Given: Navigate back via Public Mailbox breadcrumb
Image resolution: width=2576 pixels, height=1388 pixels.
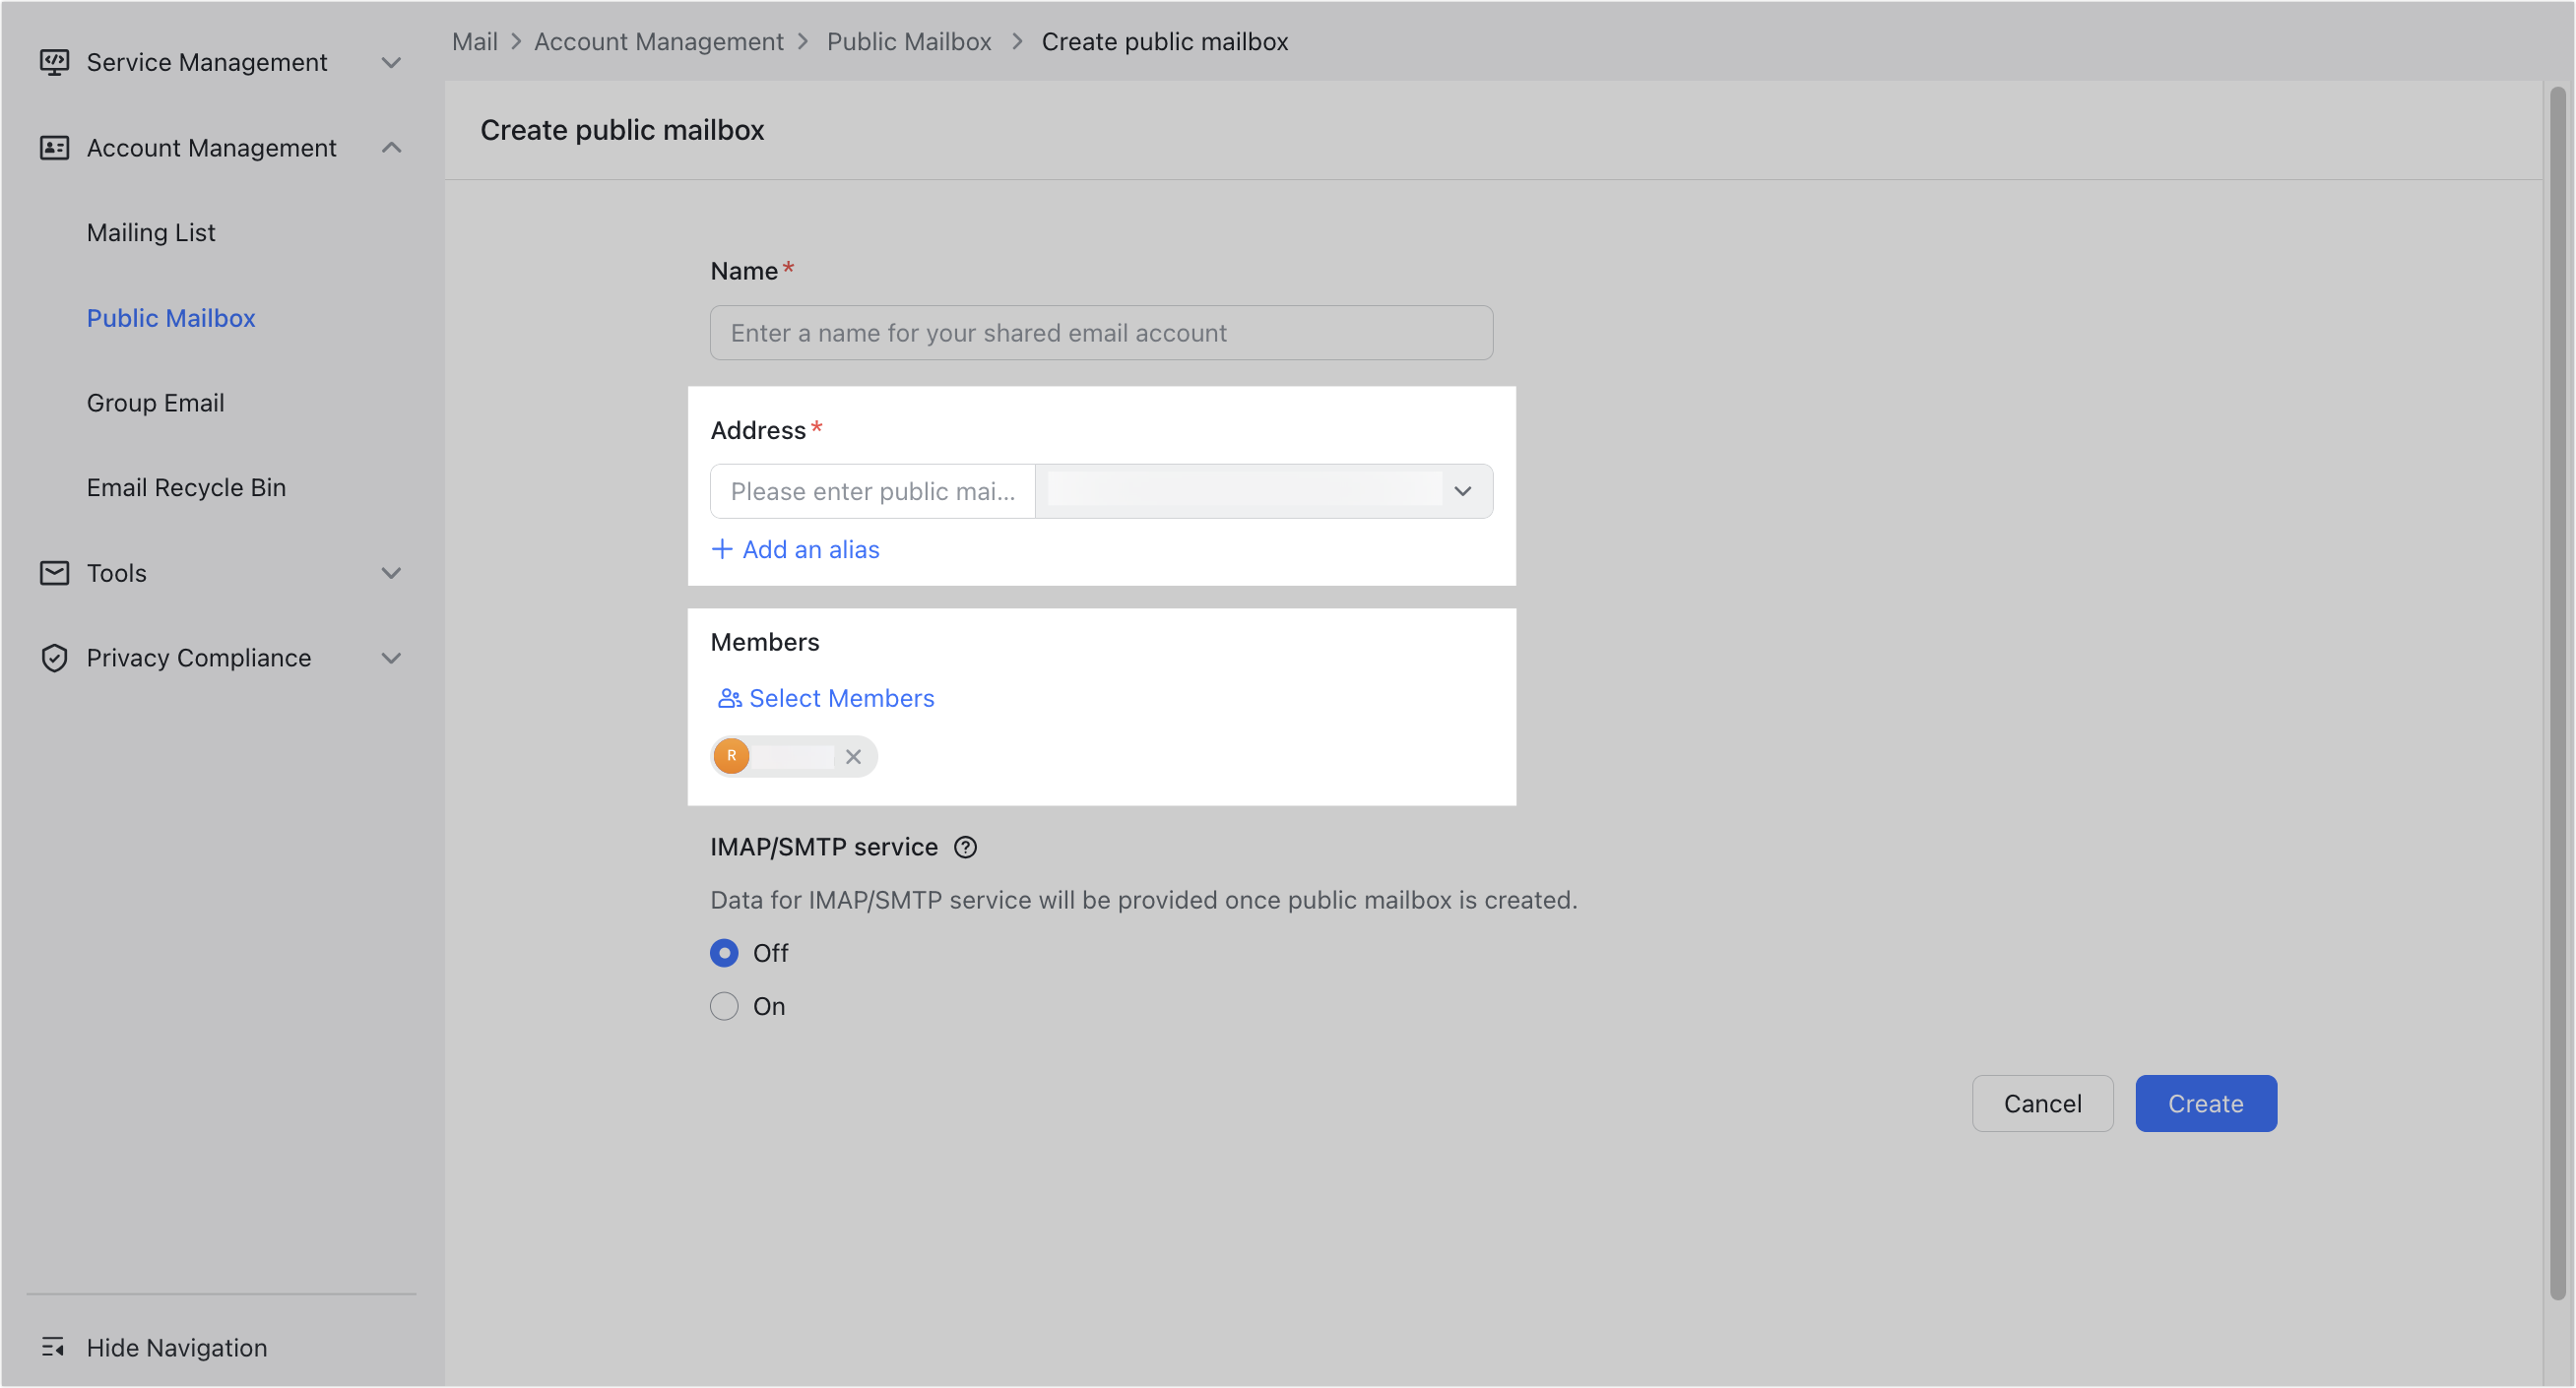Looking at the screenshot, I should (908, 41).
